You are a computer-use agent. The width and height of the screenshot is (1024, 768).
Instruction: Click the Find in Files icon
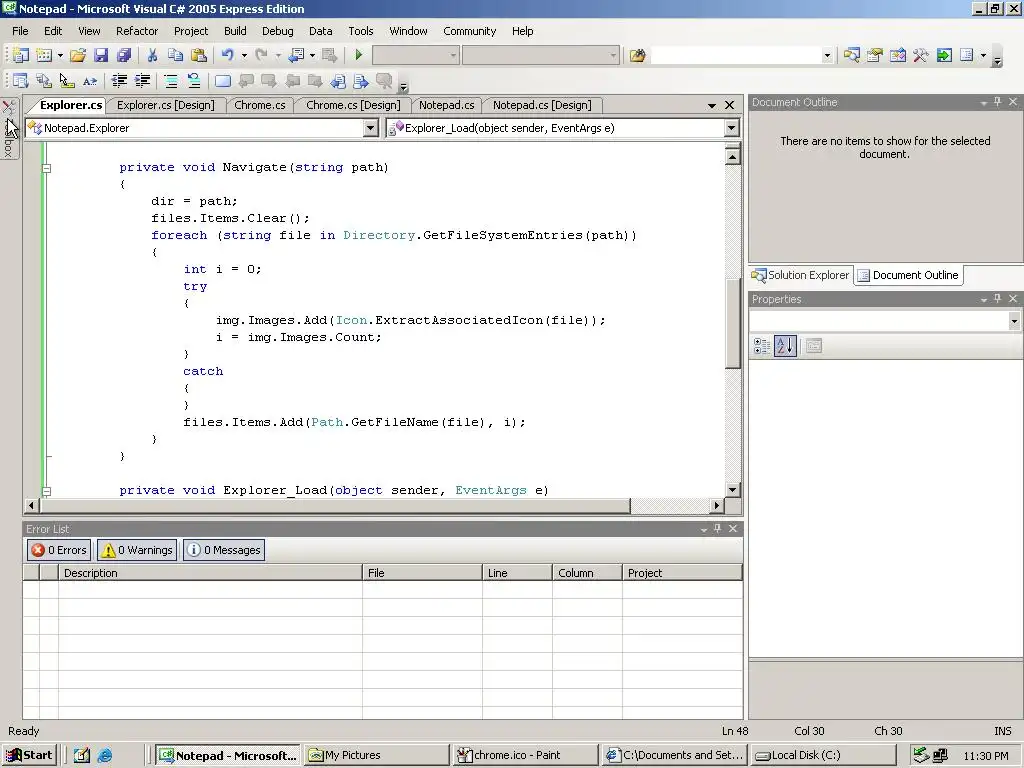(637, 56)
